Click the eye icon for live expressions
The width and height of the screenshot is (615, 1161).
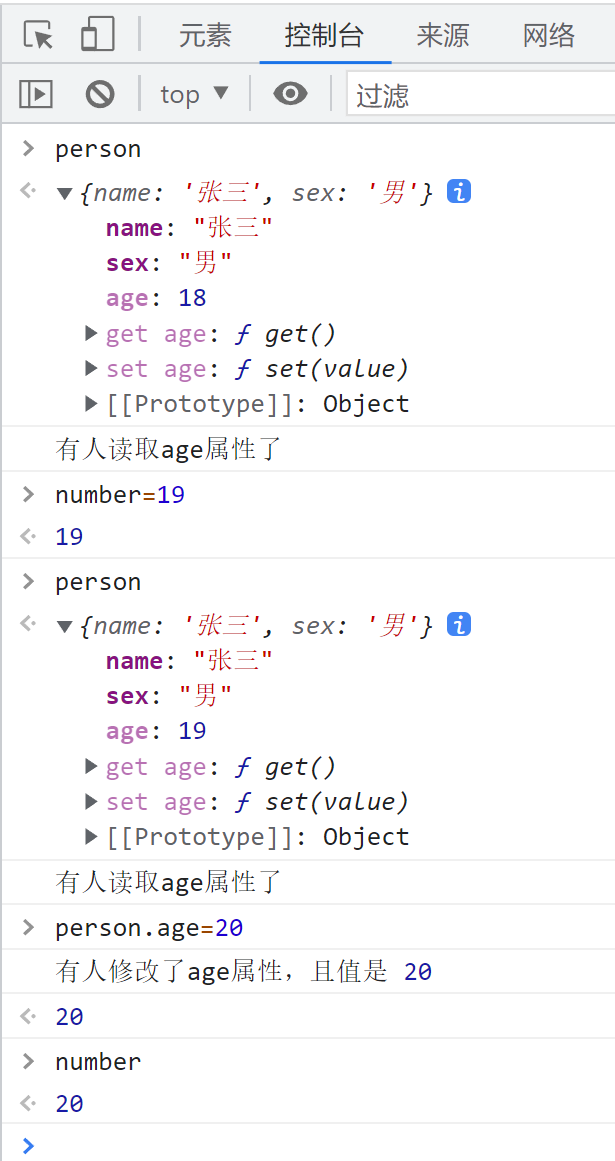coord(290,94)
